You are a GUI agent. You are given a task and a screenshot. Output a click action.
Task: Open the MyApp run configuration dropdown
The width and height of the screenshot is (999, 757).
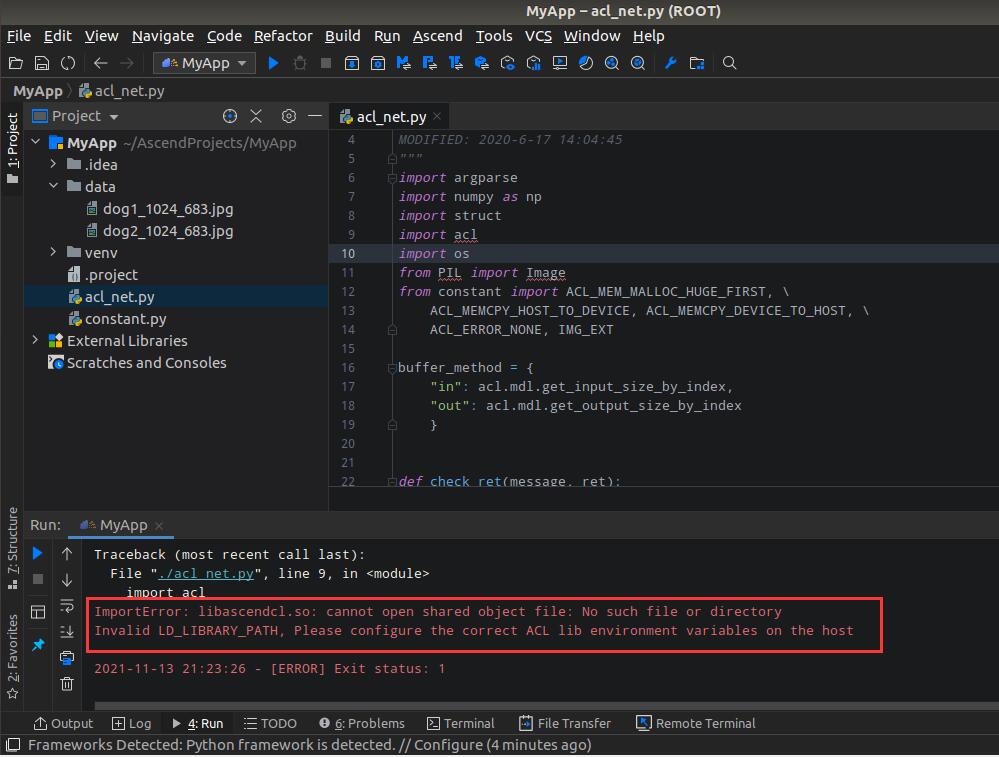click(x=205, y=63)
